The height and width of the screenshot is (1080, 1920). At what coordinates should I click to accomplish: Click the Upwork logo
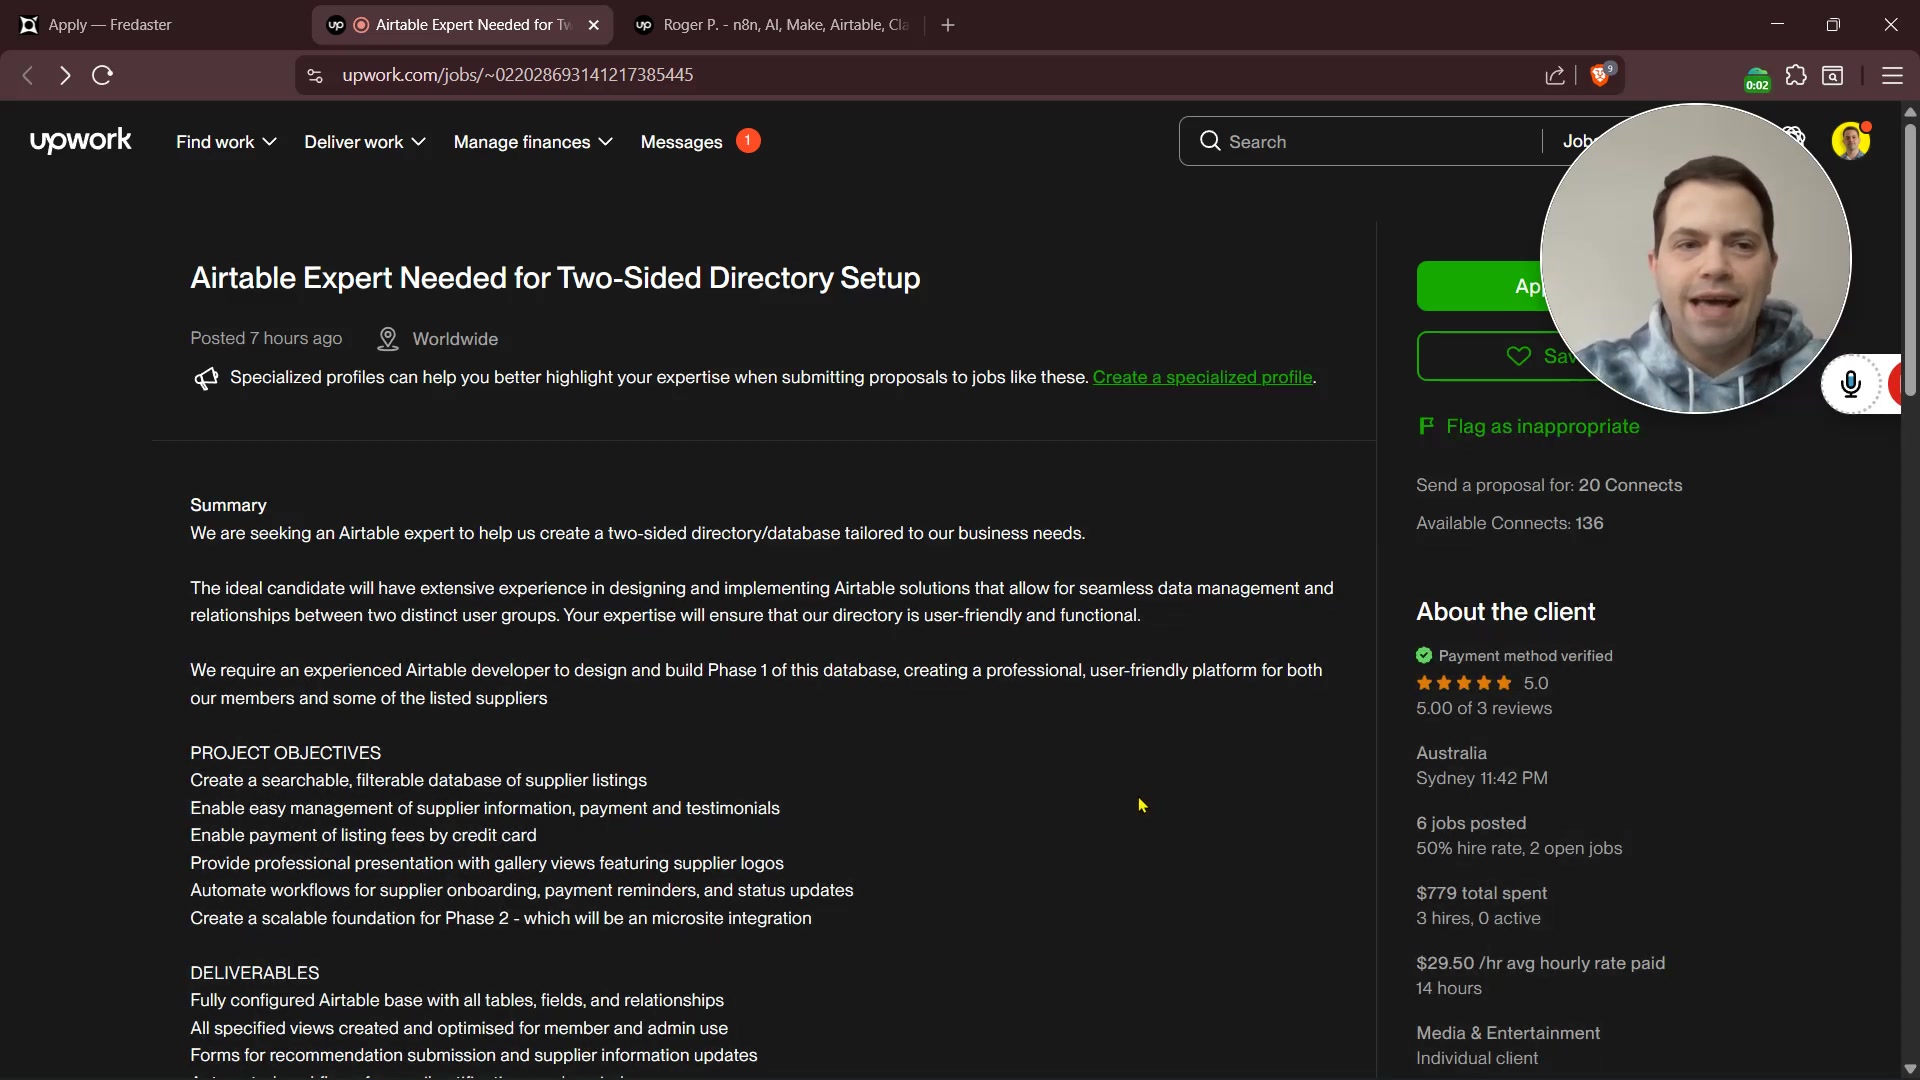pos(80,141)
